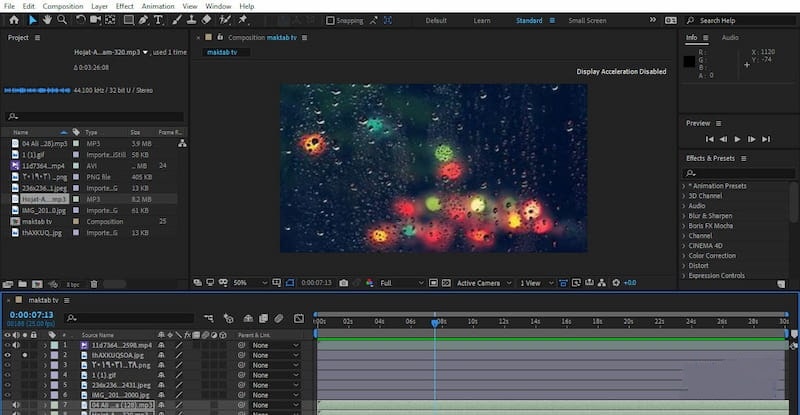Hide layer 3 using its eye toggle
800x415 pixels.
click(x=8, y=365)
